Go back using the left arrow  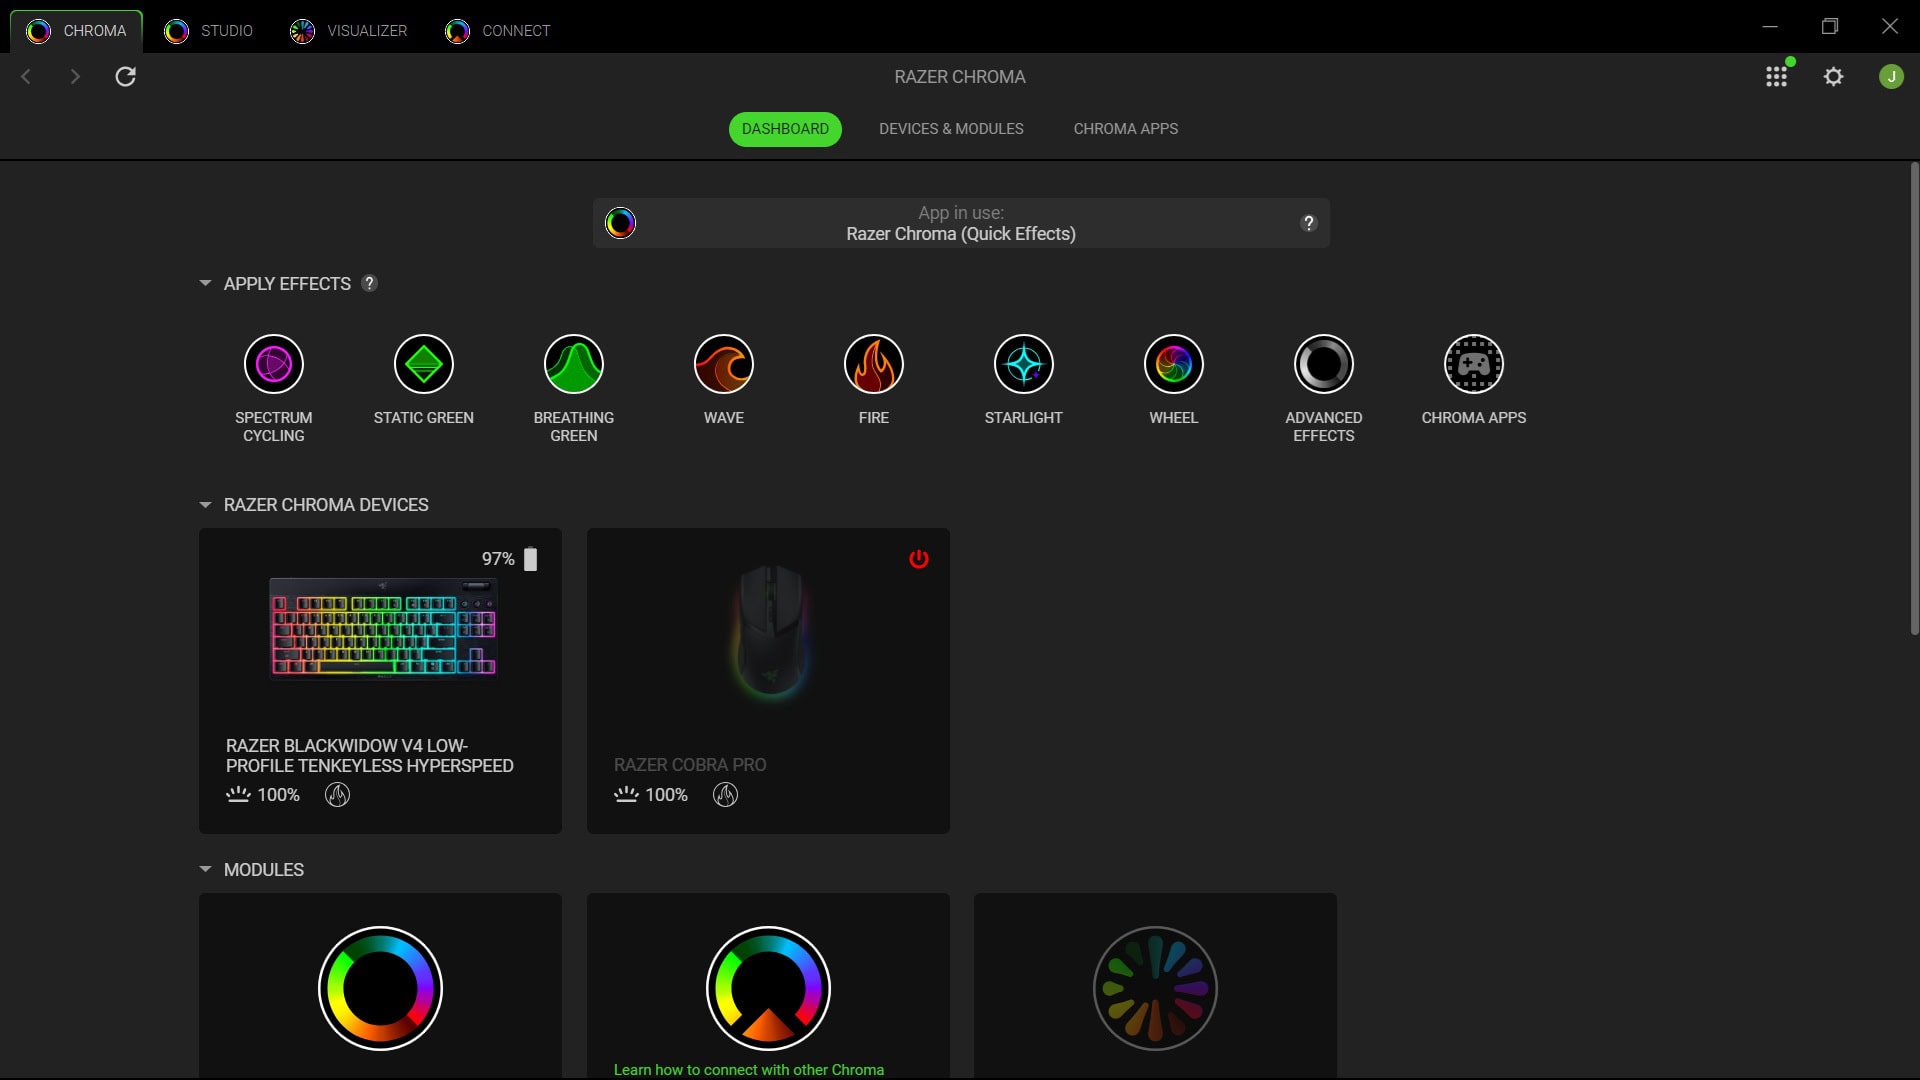[x=26, y=77]
